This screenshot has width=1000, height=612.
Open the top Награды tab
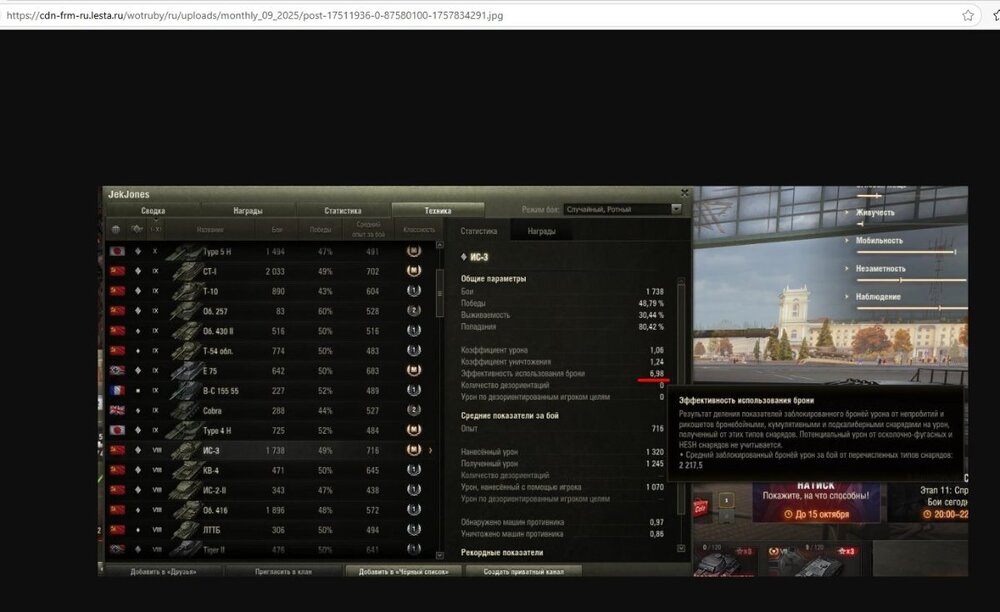click(x=248, y=210)
